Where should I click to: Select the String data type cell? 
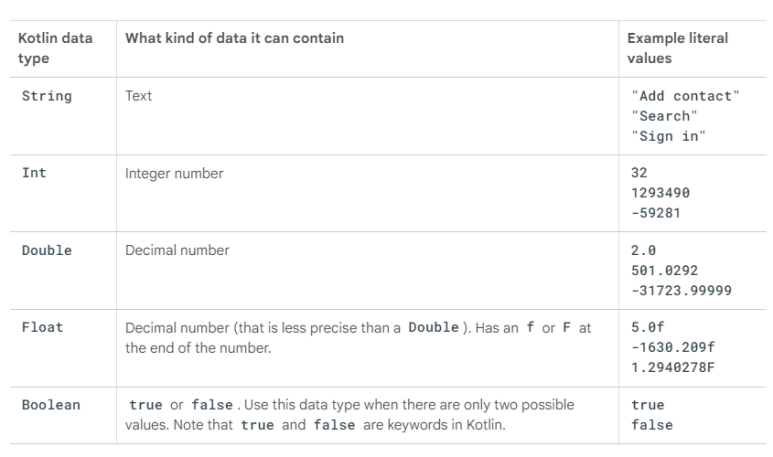[x=47, y=97]
